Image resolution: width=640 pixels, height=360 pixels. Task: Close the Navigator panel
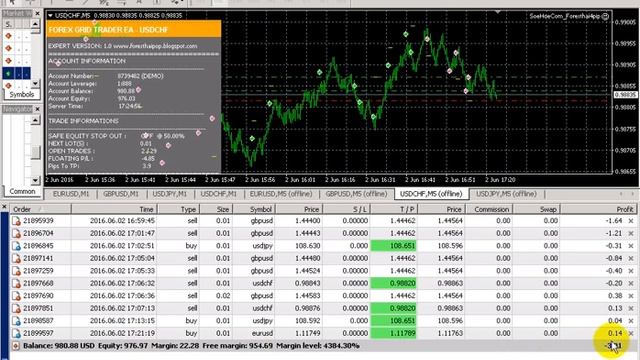(x=37, y=109)
